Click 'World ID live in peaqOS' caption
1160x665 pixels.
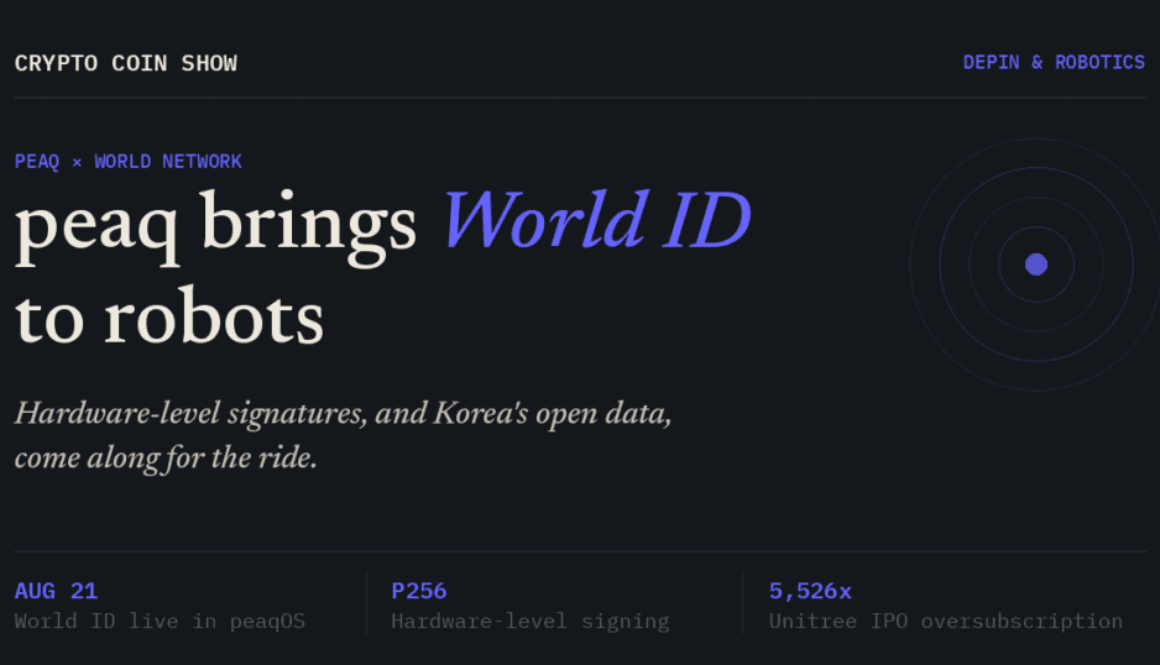pos(160,621)
